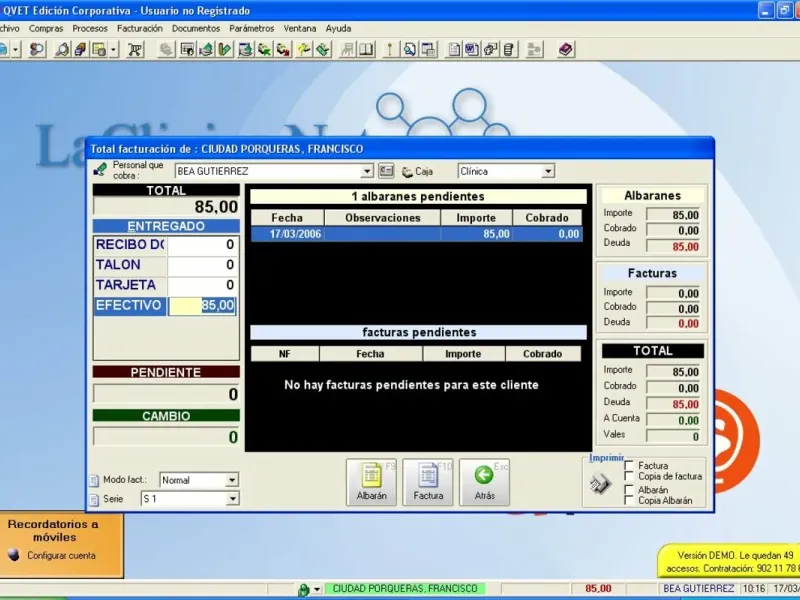Enable the Copia Albarán checkbox
The image size is (800, 600).
point(629,501)
